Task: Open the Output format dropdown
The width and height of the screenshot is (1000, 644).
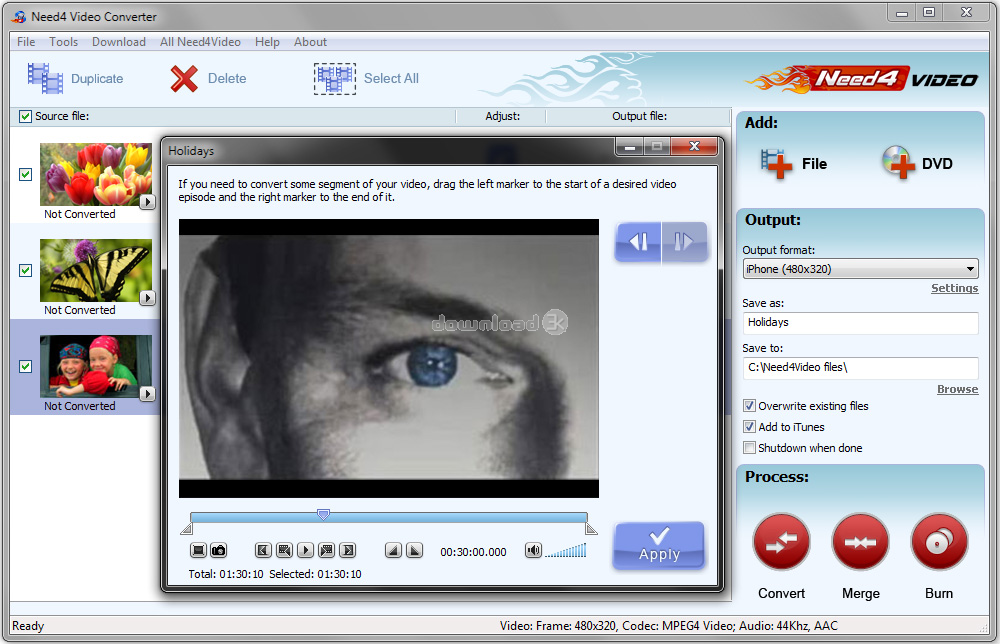Action: (x=860, y=268)
